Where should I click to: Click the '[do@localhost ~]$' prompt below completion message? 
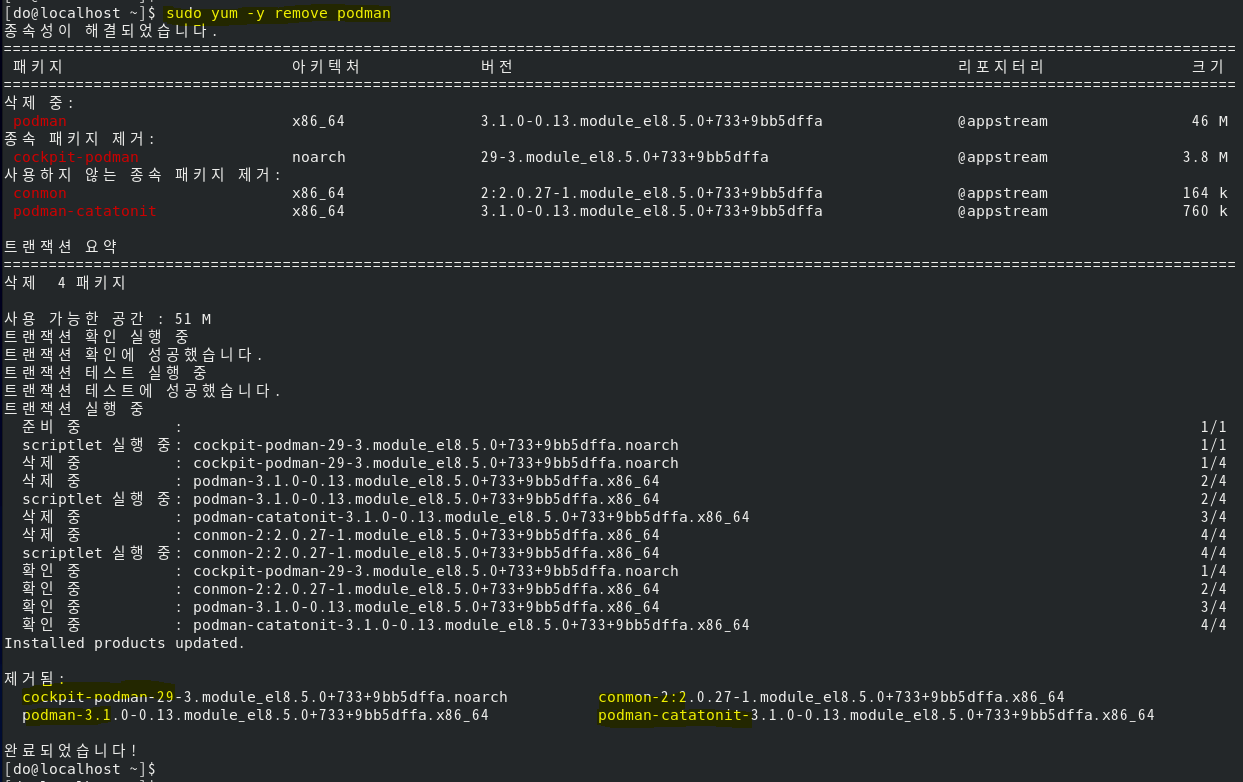click(80, 769)
